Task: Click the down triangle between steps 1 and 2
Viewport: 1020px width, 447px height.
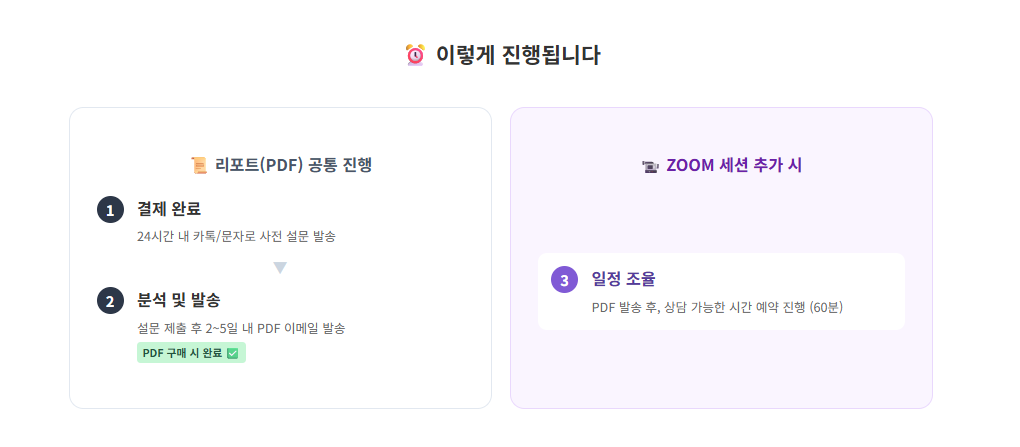Action: [x=280, y=268]
